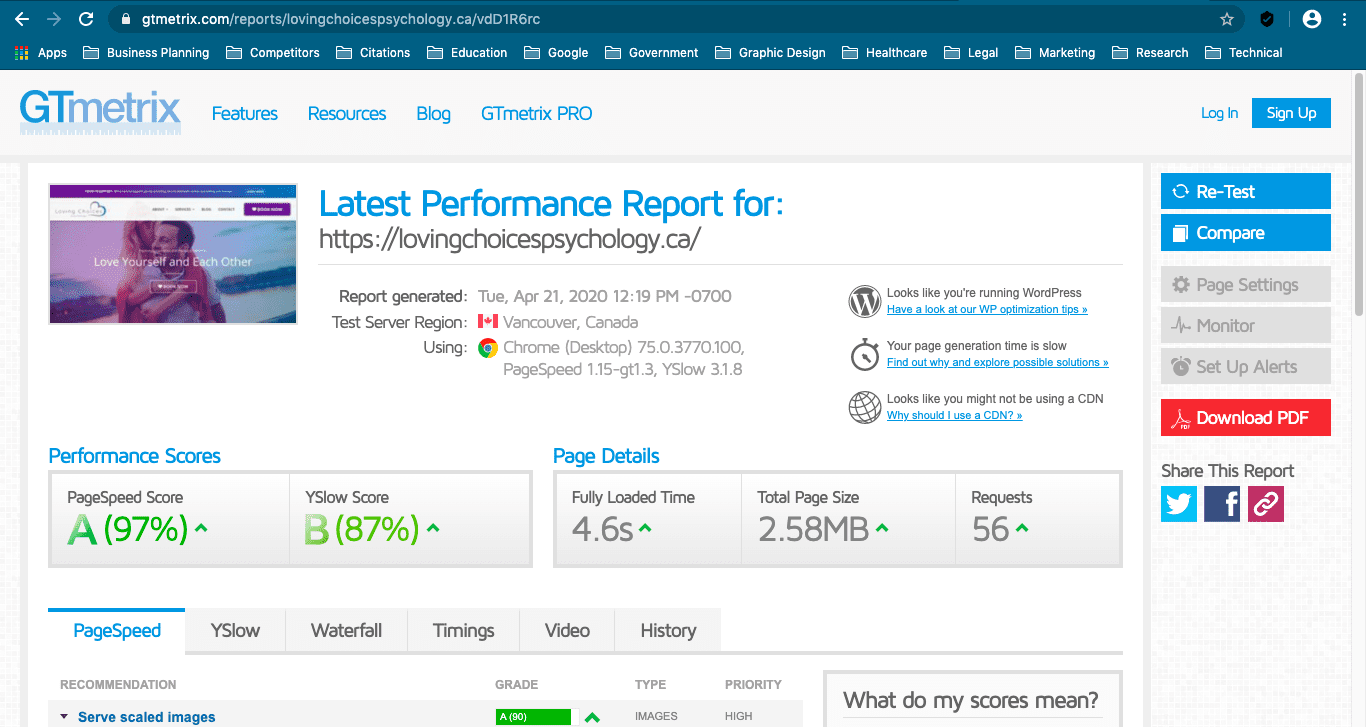Go to the GTmetrix Blog
Image resolution: width=1366 pixels, height=727 pixels.
click(x=433, y=114)
